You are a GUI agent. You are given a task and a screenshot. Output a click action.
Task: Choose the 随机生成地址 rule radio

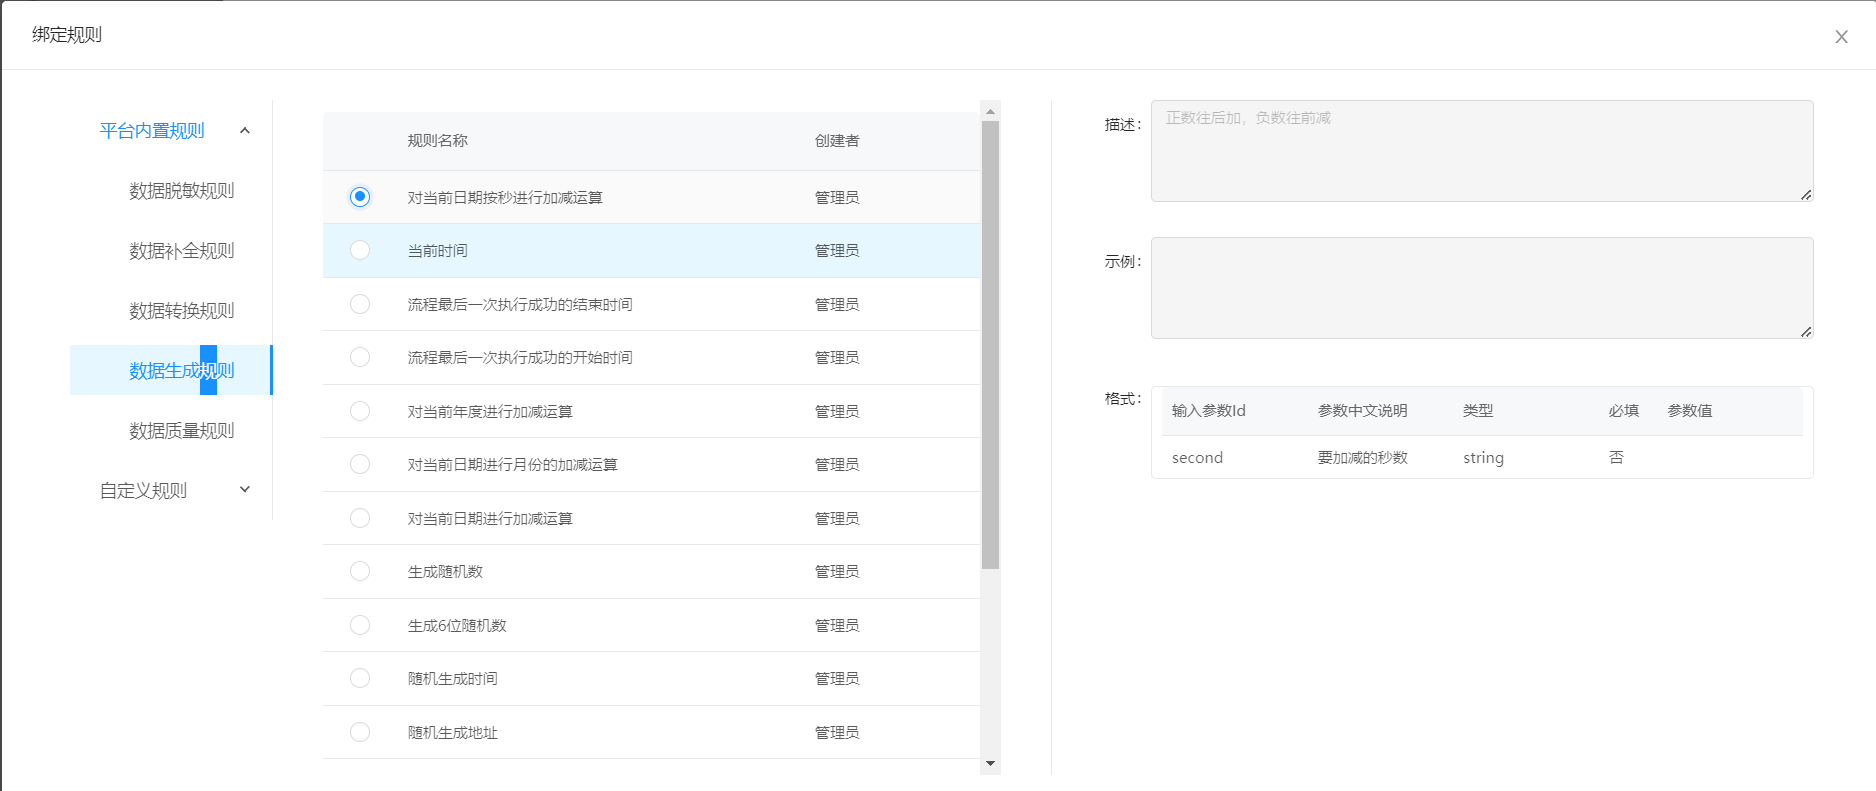360,732
